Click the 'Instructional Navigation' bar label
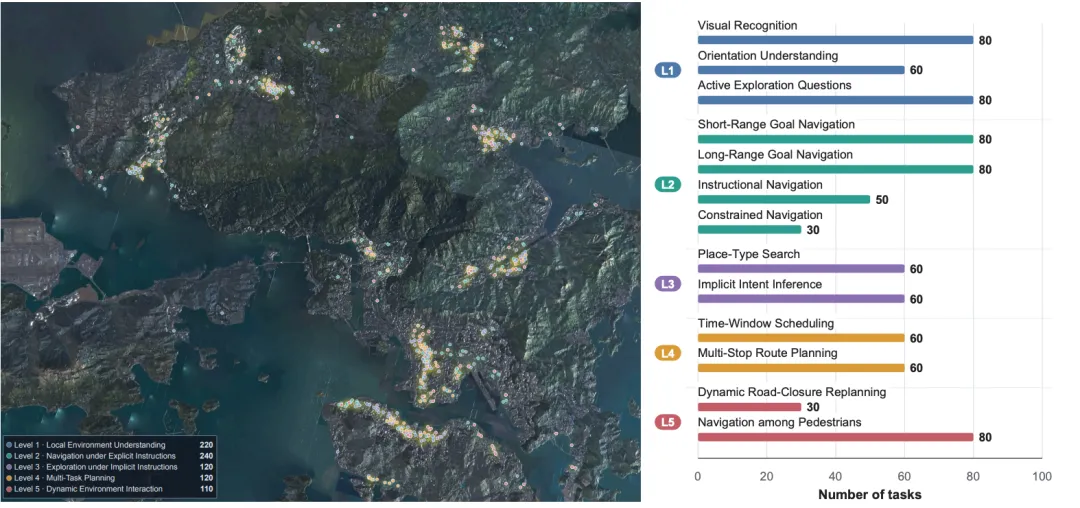Image resolution: width=1080 pixels, height=508 pixels. click(760, 185)
